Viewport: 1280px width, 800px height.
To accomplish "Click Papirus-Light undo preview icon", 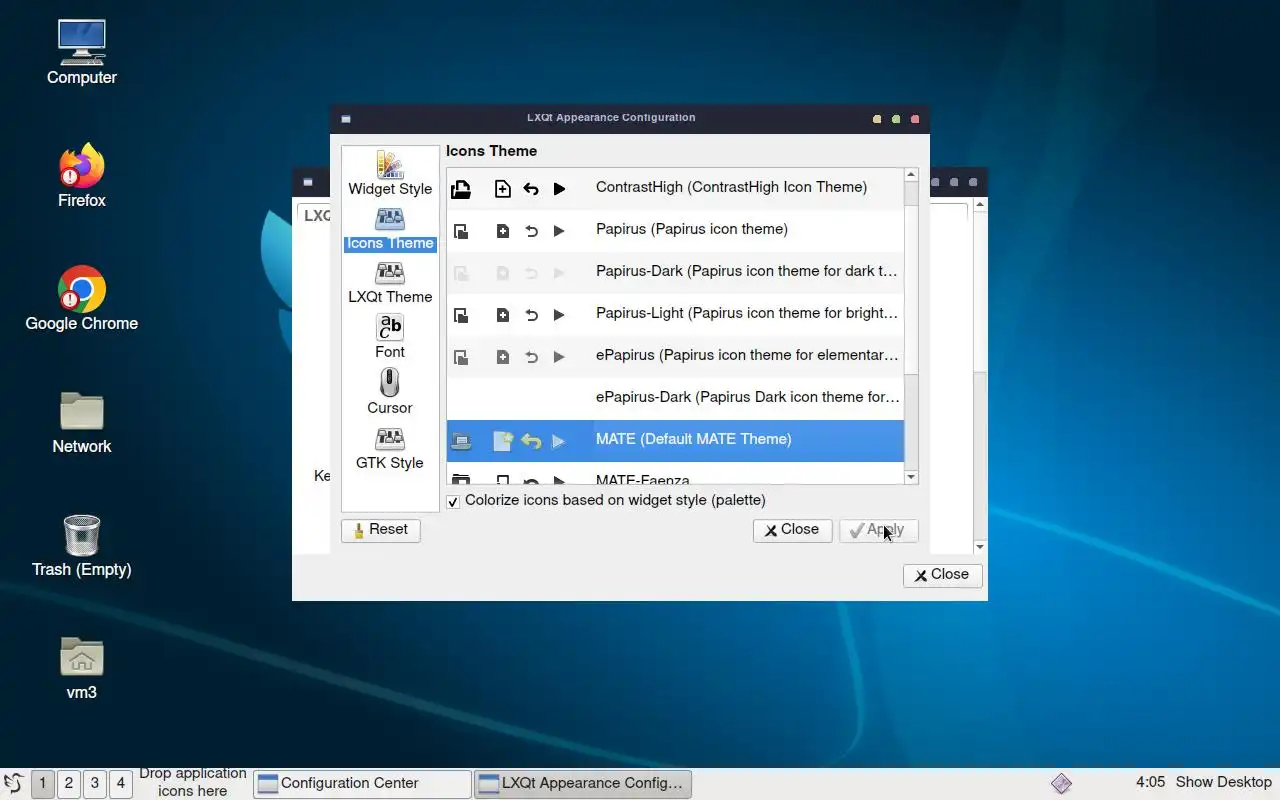I will click(531, 315).
